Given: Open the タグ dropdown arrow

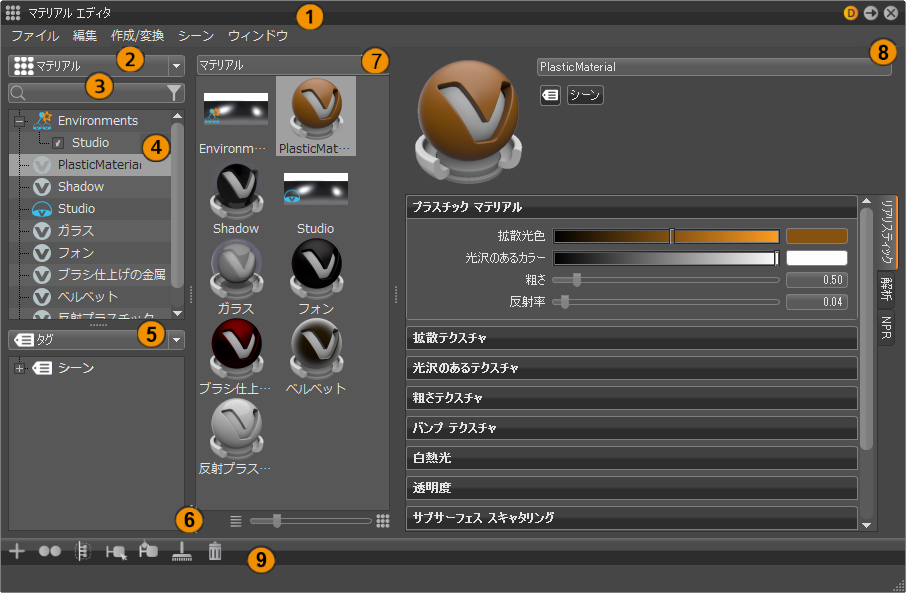Looking at the screenshot, I should [176, 340].
